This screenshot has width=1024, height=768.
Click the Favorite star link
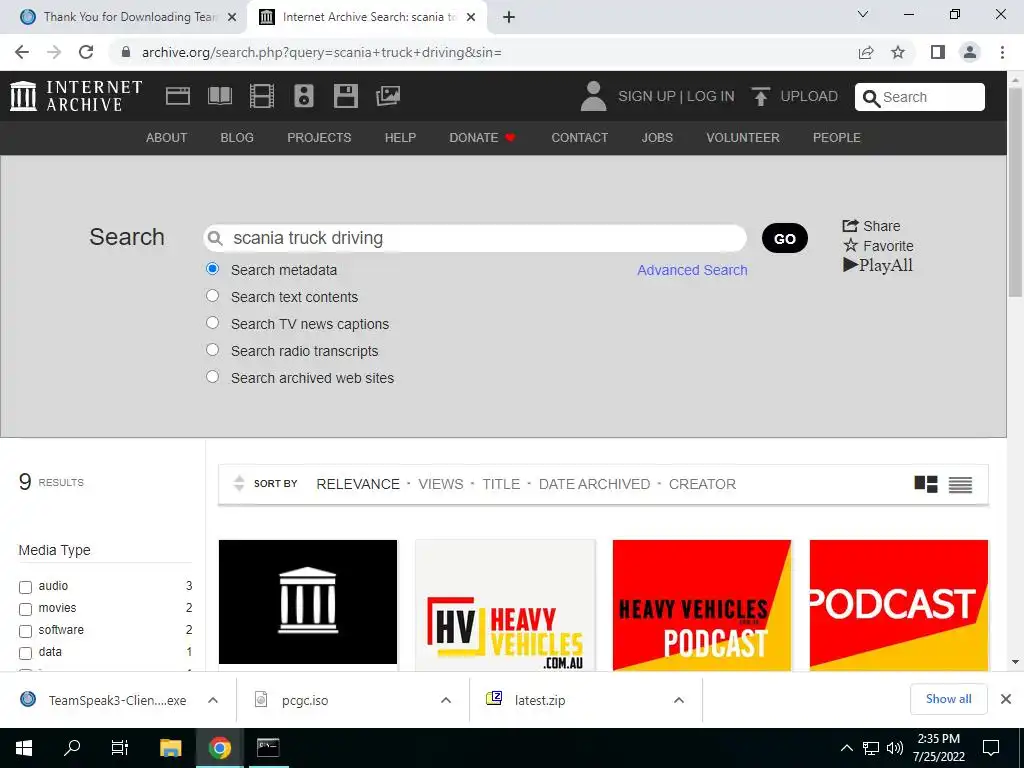[878, 246]
